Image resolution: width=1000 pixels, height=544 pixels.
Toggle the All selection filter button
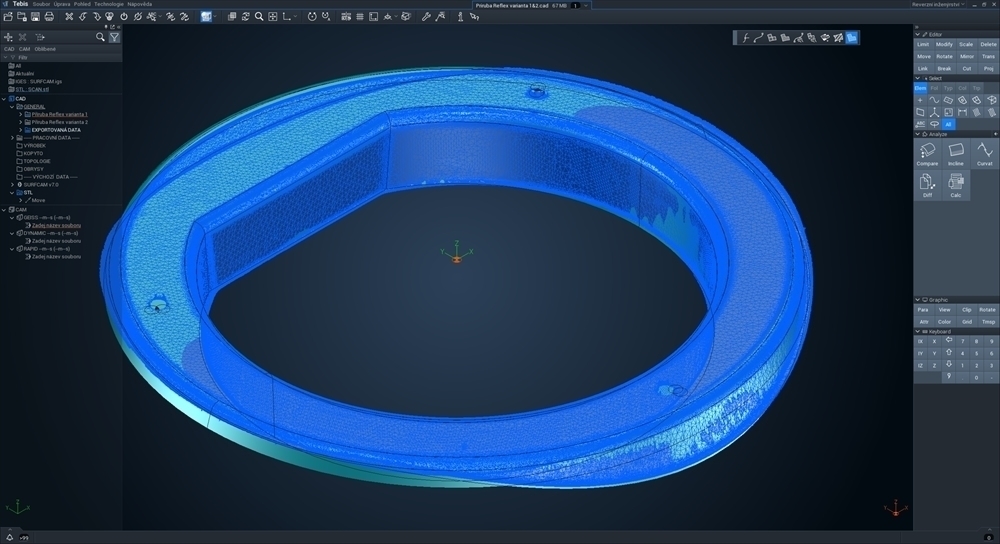click(948, 124)
